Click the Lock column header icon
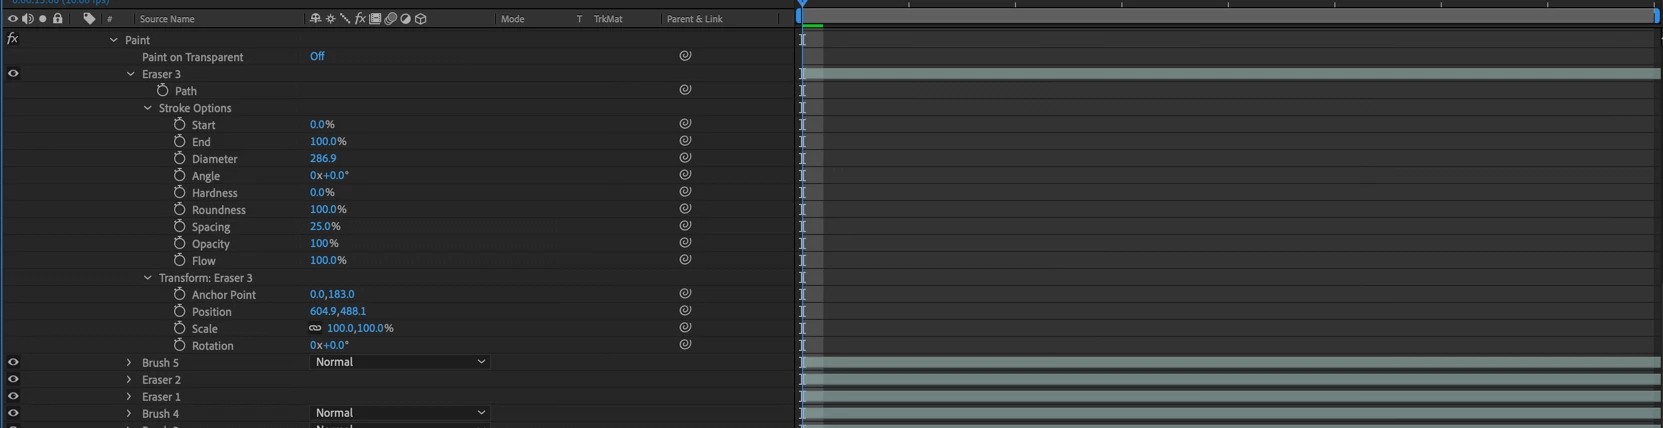Image resolution: width=1663 pixels, height=428 pixels. click(58, 18)
